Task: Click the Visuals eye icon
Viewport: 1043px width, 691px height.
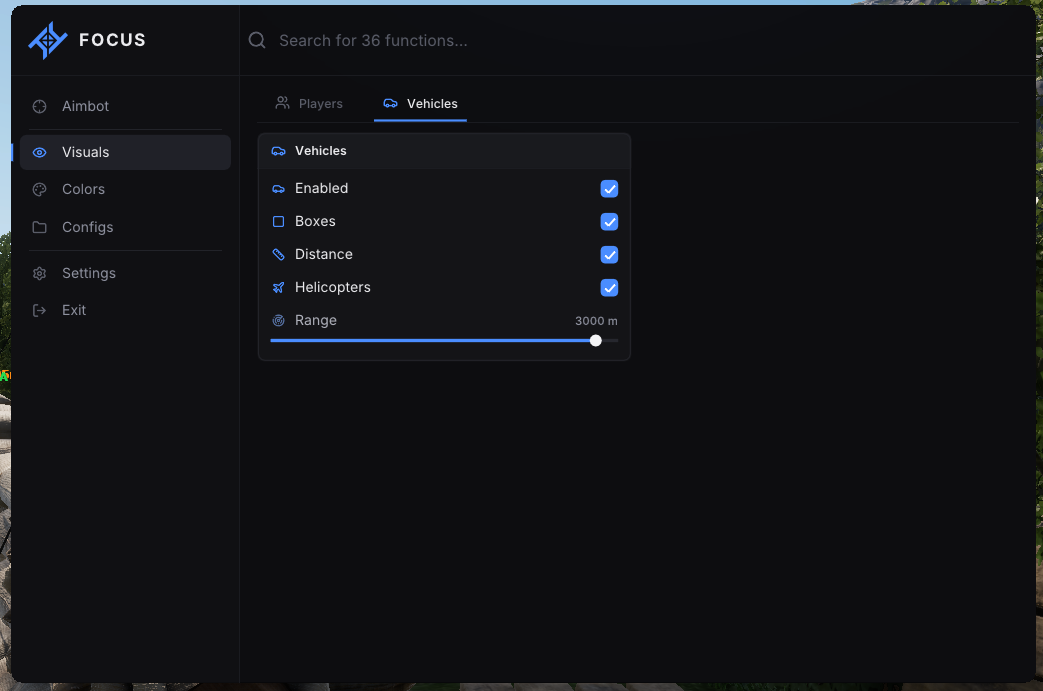Action: point(39,152)
